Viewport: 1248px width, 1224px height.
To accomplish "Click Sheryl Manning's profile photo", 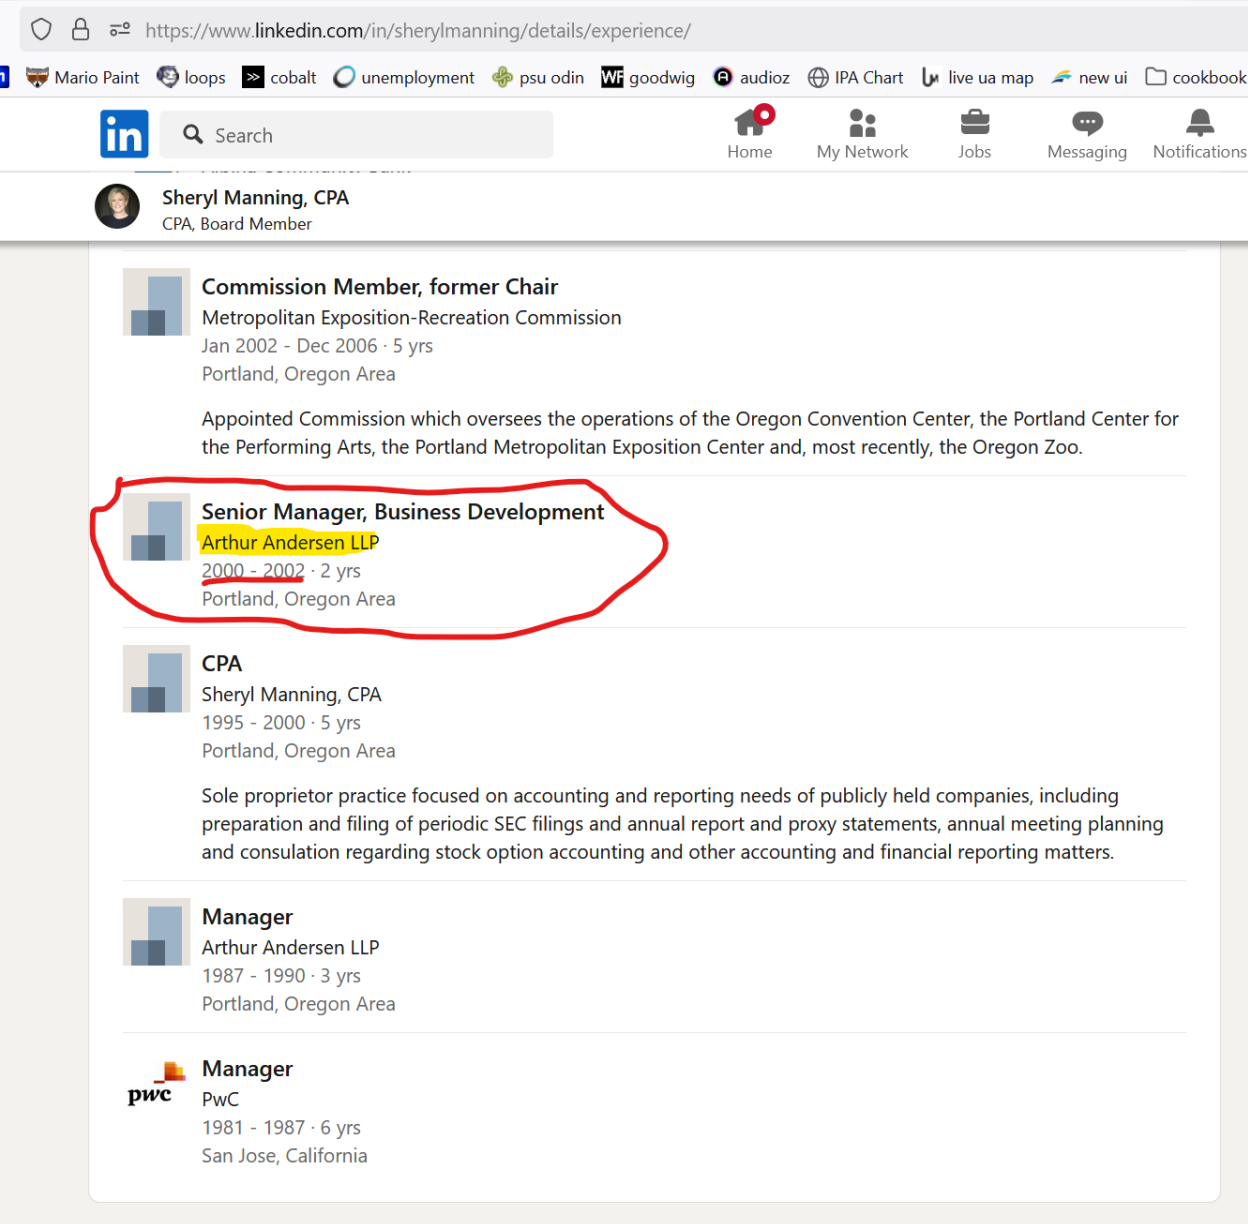I will (x=117, y=207).
